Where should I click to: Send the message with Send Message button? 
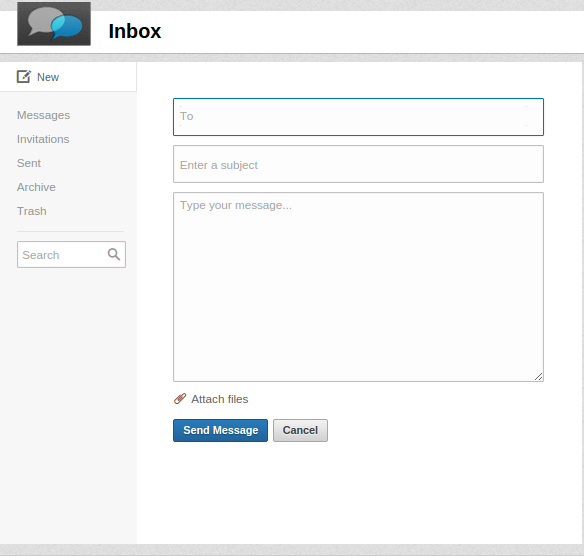pos(220,430)
